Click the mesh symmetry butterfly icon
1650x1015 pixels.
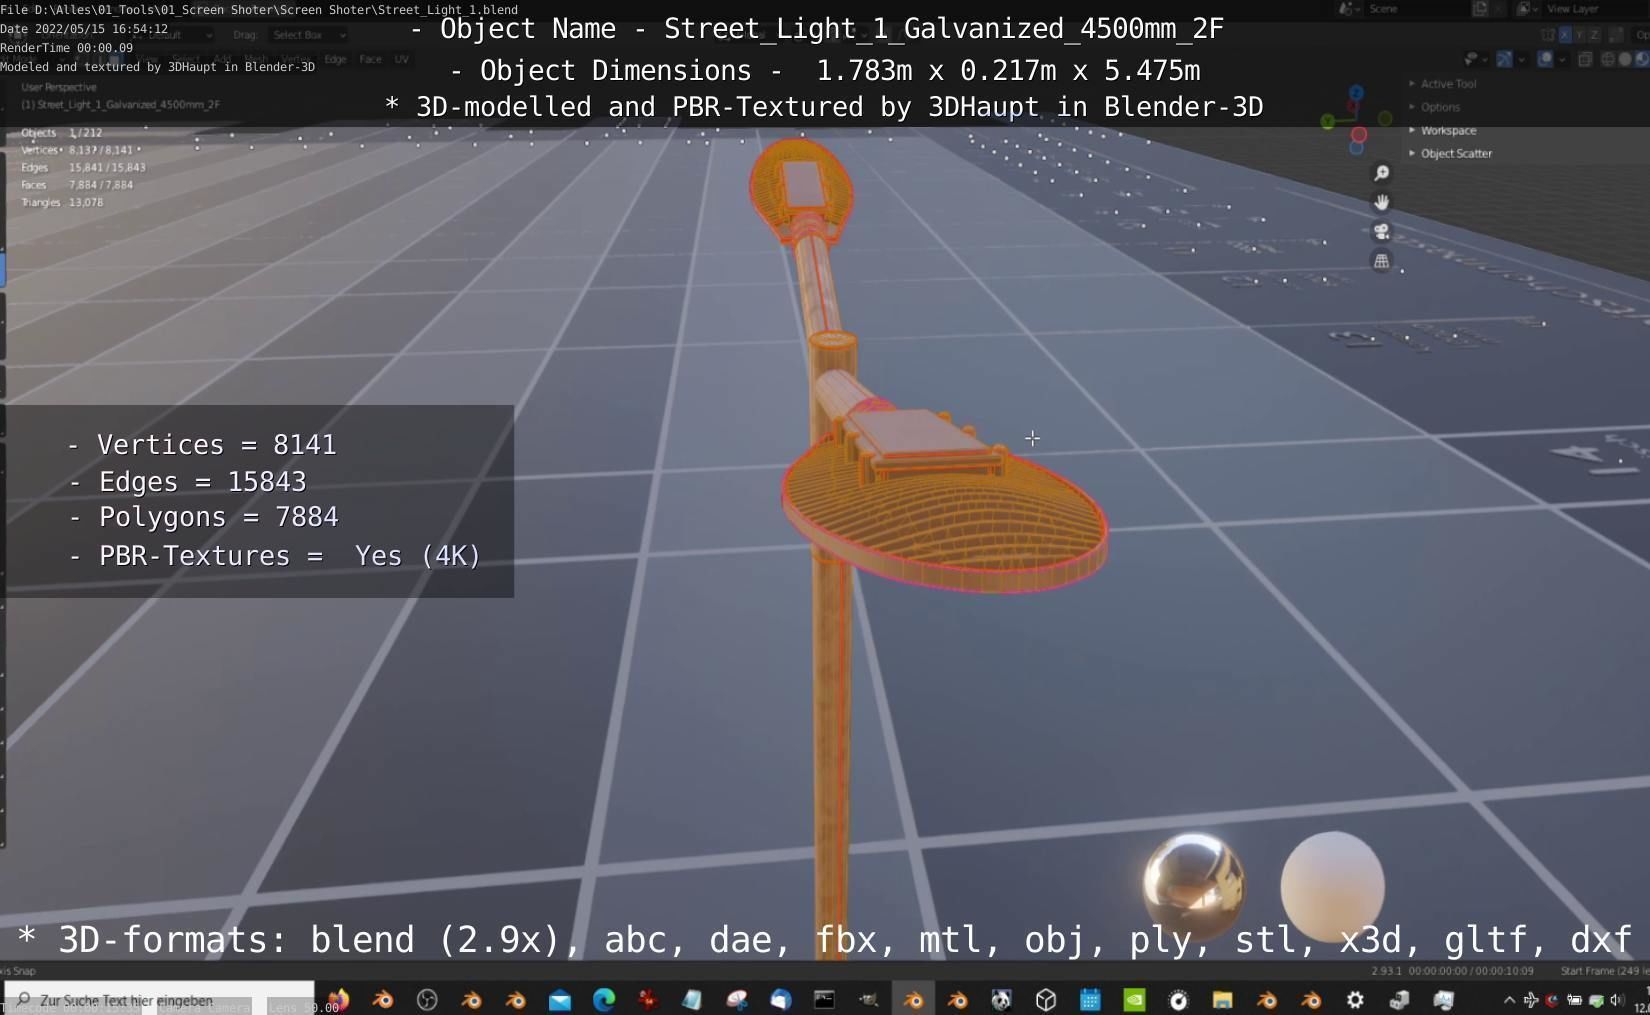click(x=1548, y=35)
